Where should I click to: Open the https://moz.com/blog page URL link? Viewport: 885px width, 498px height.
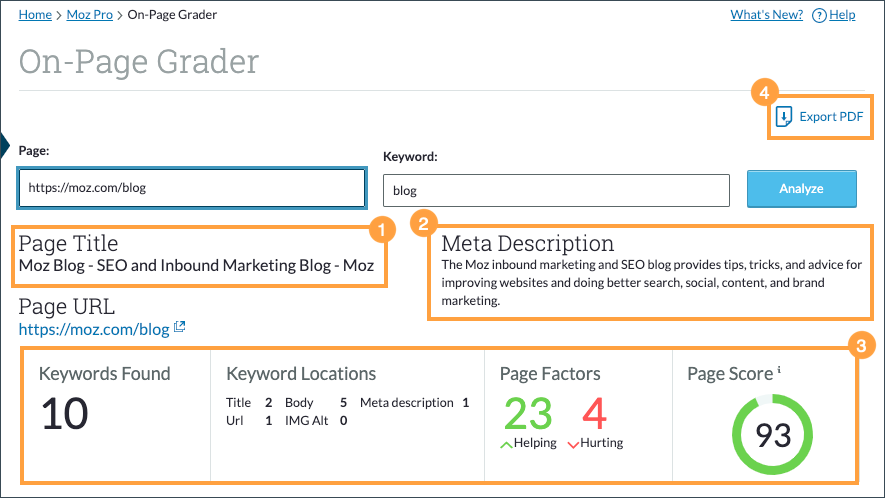94,329
